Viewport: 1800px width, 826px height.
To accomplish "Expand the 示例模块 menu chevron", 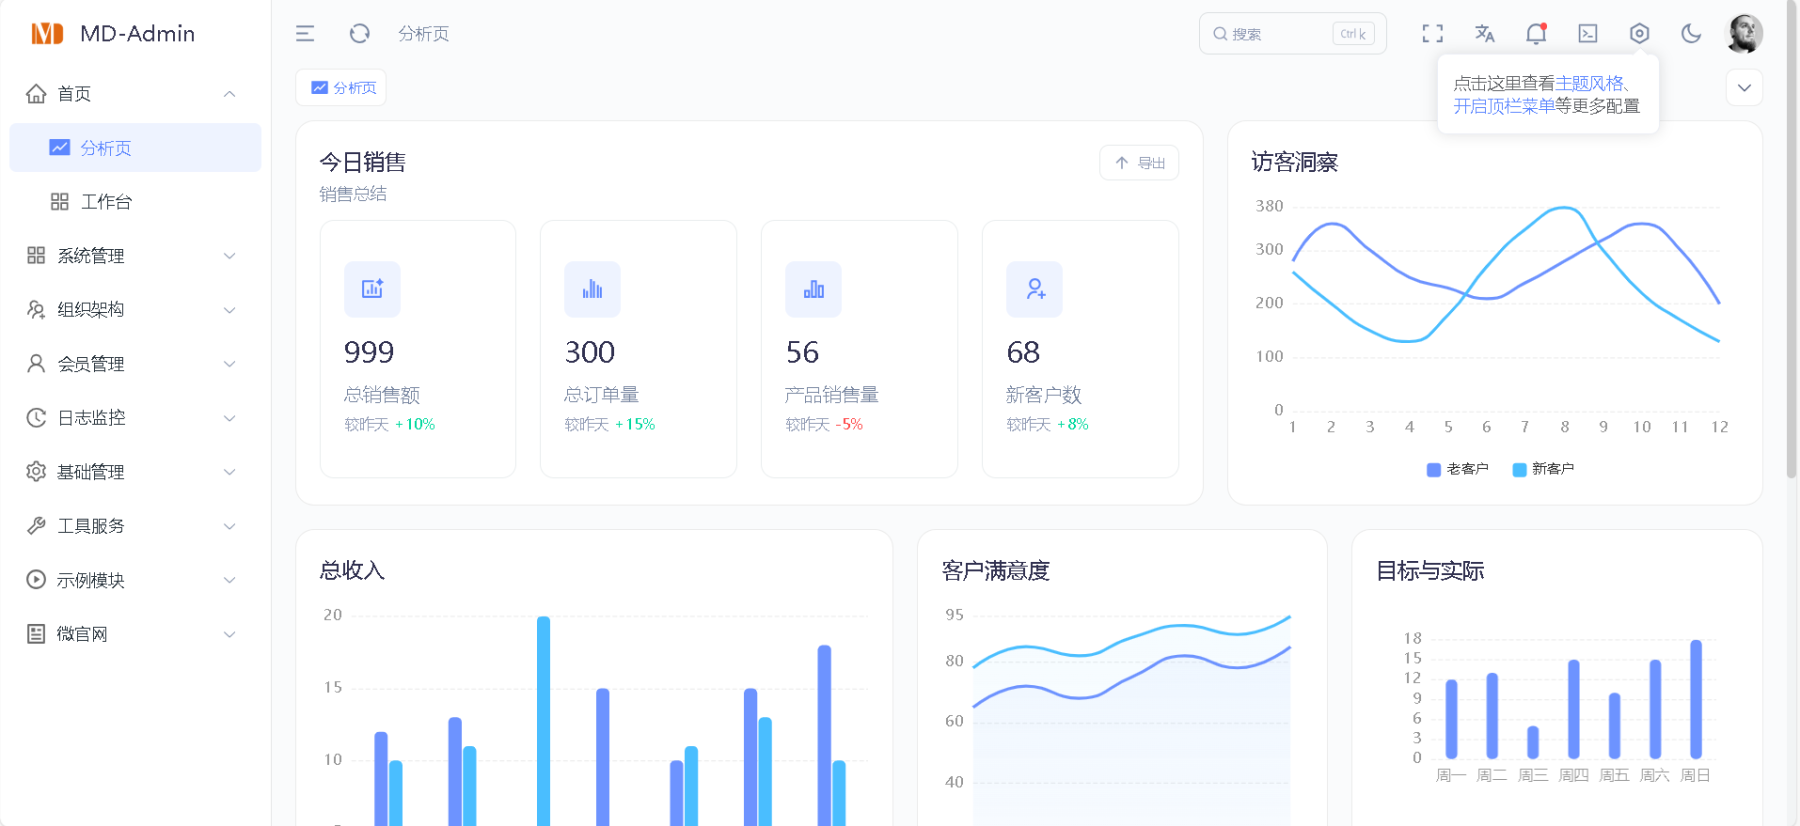I will tap(230, 580).
